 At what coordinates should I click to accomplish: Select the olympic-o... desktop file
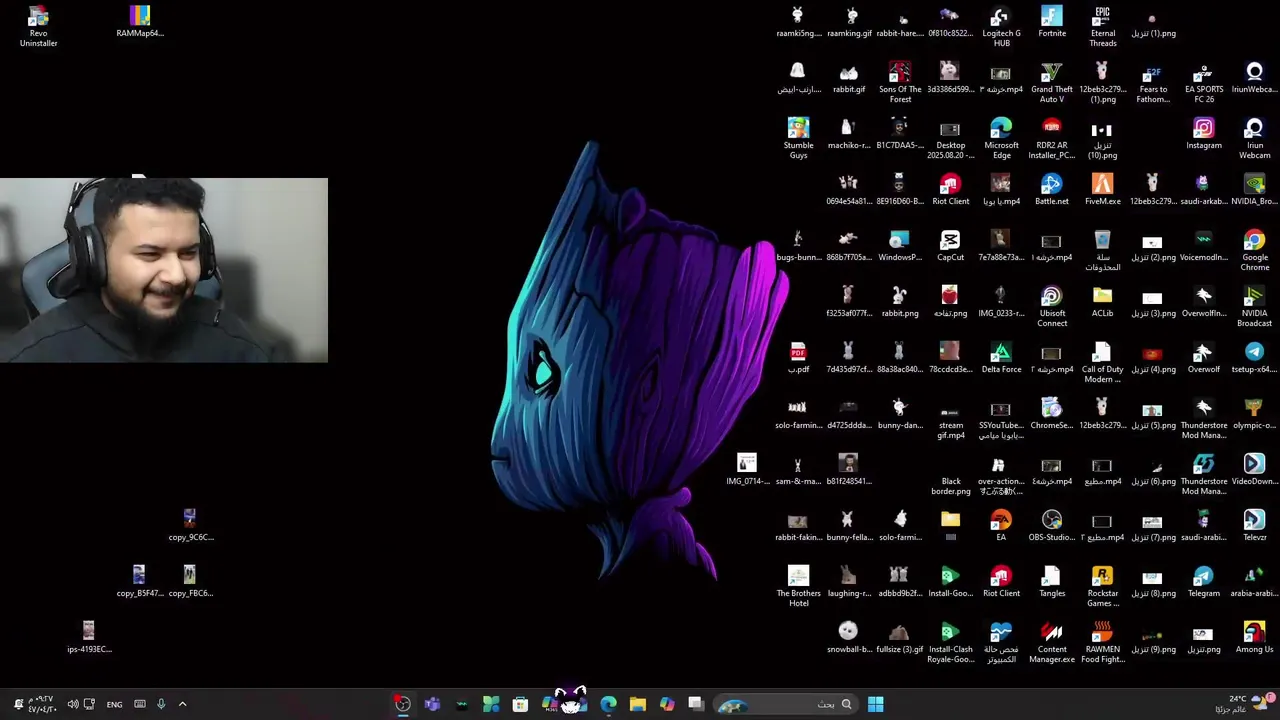point(1255,414)
